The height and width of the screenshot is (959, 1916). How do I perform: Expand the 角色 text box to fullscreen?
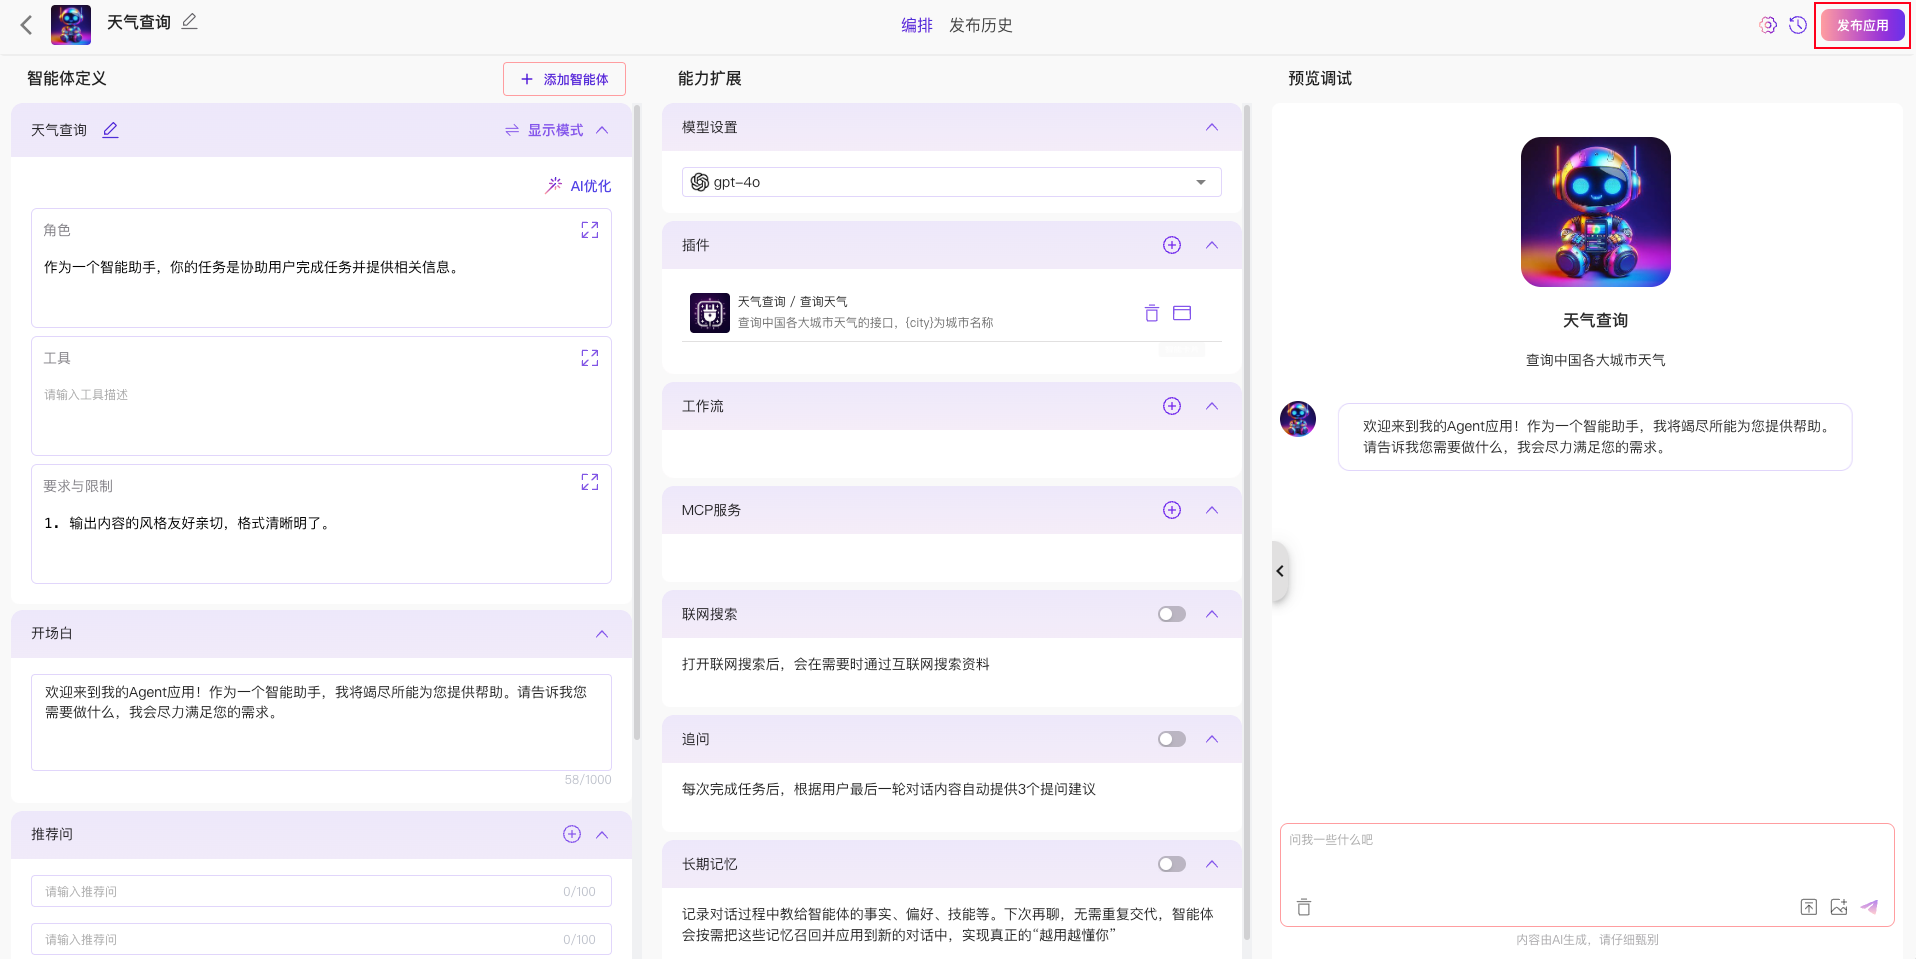[590, 230]
